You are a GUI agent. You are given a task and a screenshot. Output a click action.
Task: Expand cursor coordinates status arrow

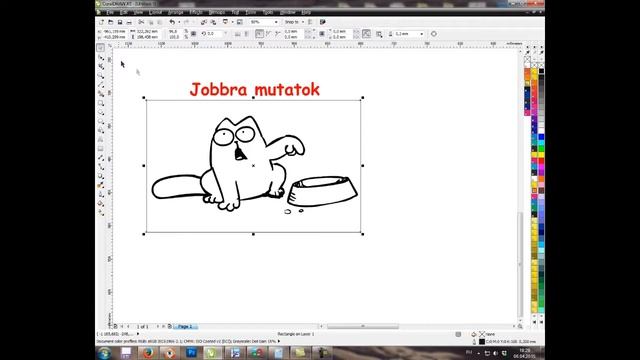(x=138, y=334)
